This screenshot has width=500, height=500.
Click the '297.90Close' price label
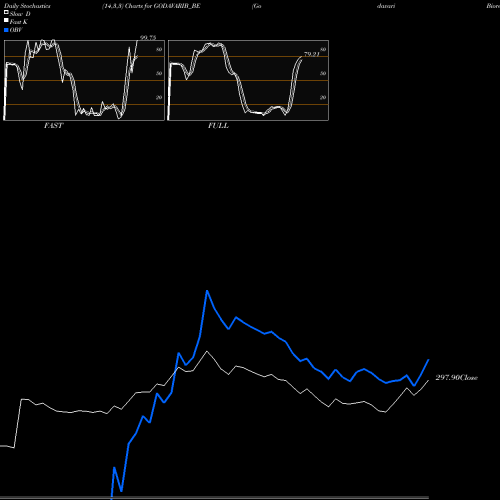point(457,378)
